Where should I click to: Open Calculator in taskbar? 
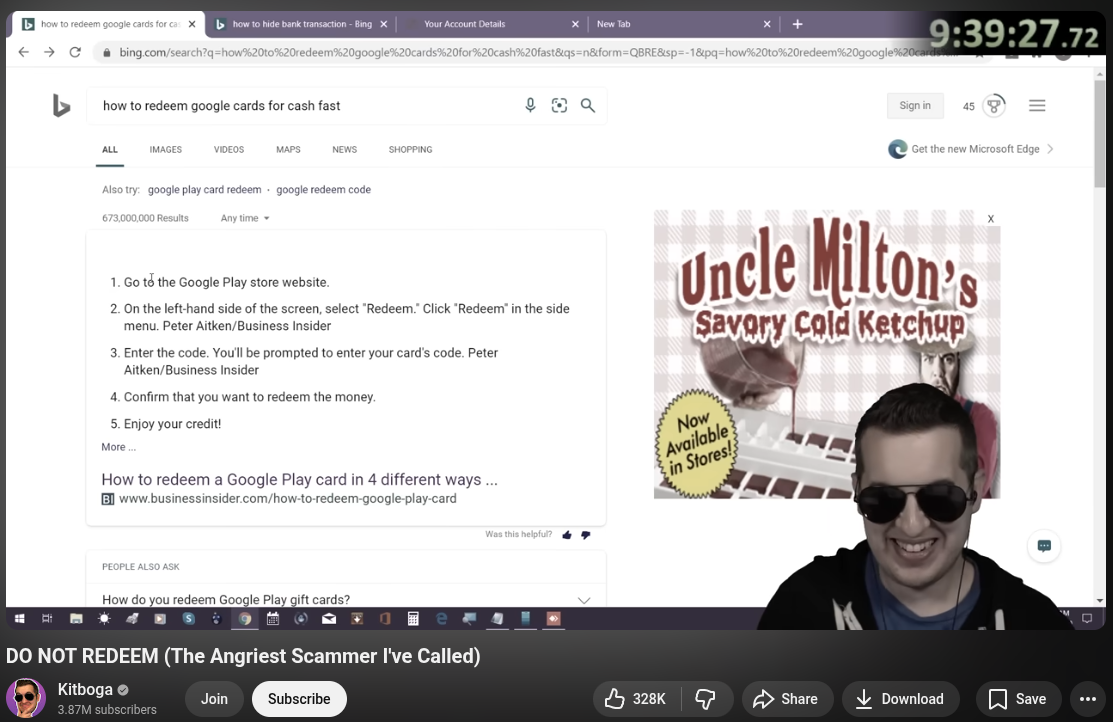[413, 619]
